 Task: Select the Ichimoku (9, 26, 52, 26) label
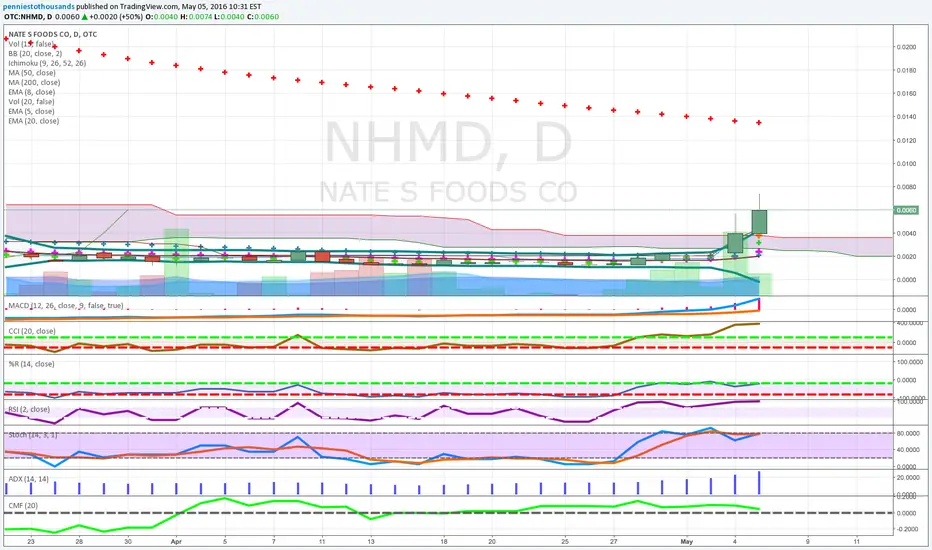coord(47,63)
